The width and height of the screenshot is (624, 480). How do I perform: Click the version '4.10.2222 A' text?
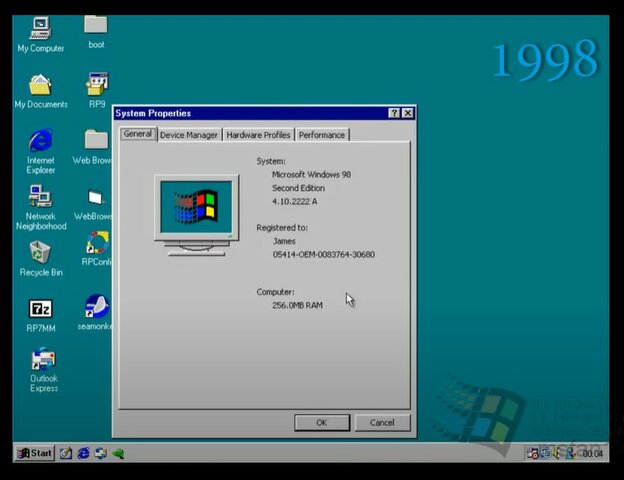(294, 201)
